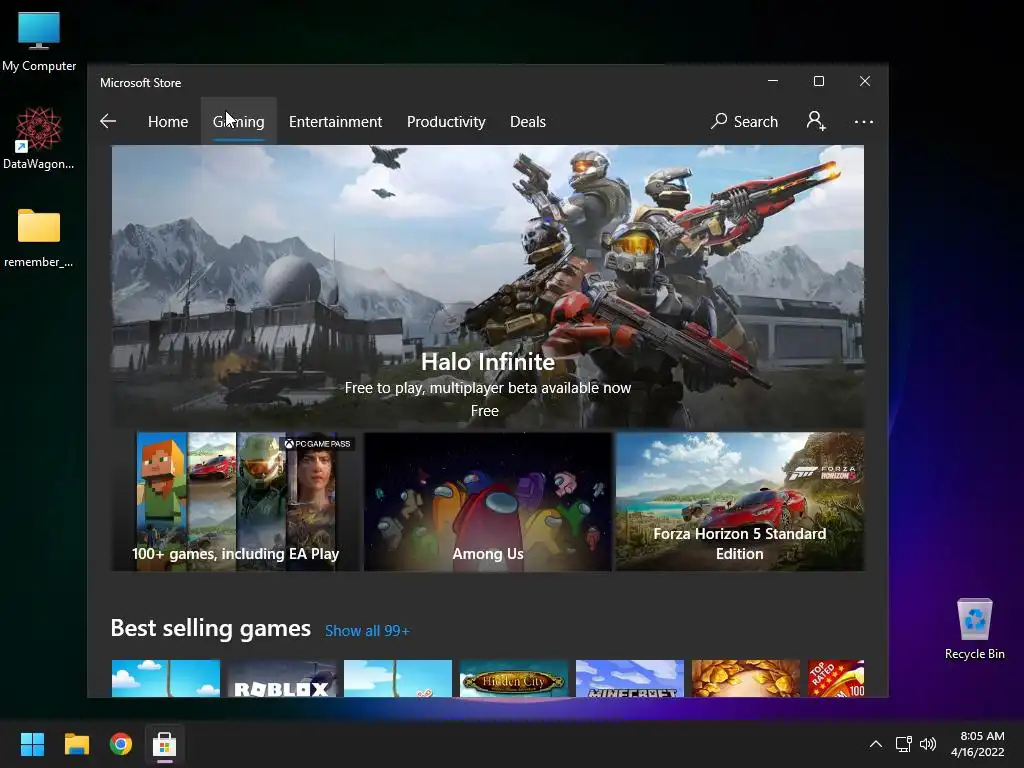Open the Home tab in Microsoft Store
Image resolution: width=1024 pixels, height=768 pixels.
pos(168,121)
